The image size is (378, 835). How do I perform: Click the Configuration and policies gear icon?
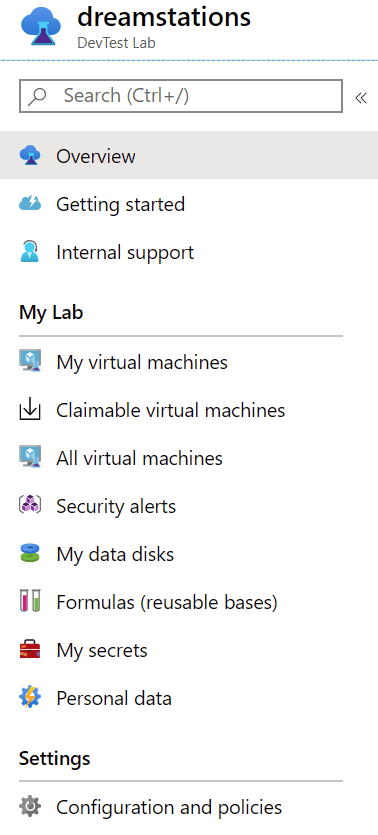[x=30, y=807]
